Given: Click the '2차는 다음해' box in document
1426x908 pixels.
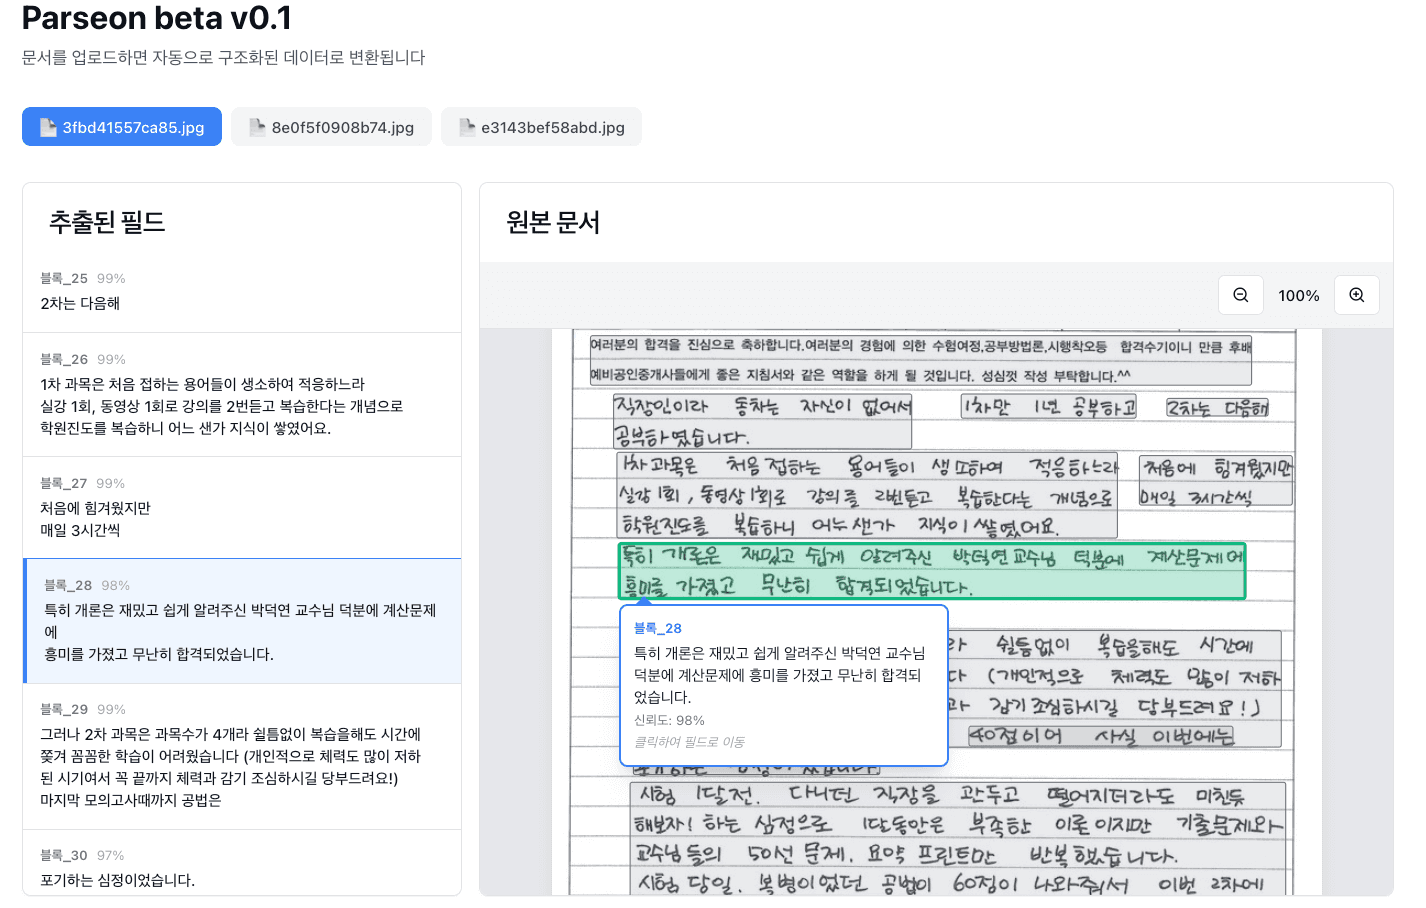Looking at the screenshot, I should coord(1217,408).
